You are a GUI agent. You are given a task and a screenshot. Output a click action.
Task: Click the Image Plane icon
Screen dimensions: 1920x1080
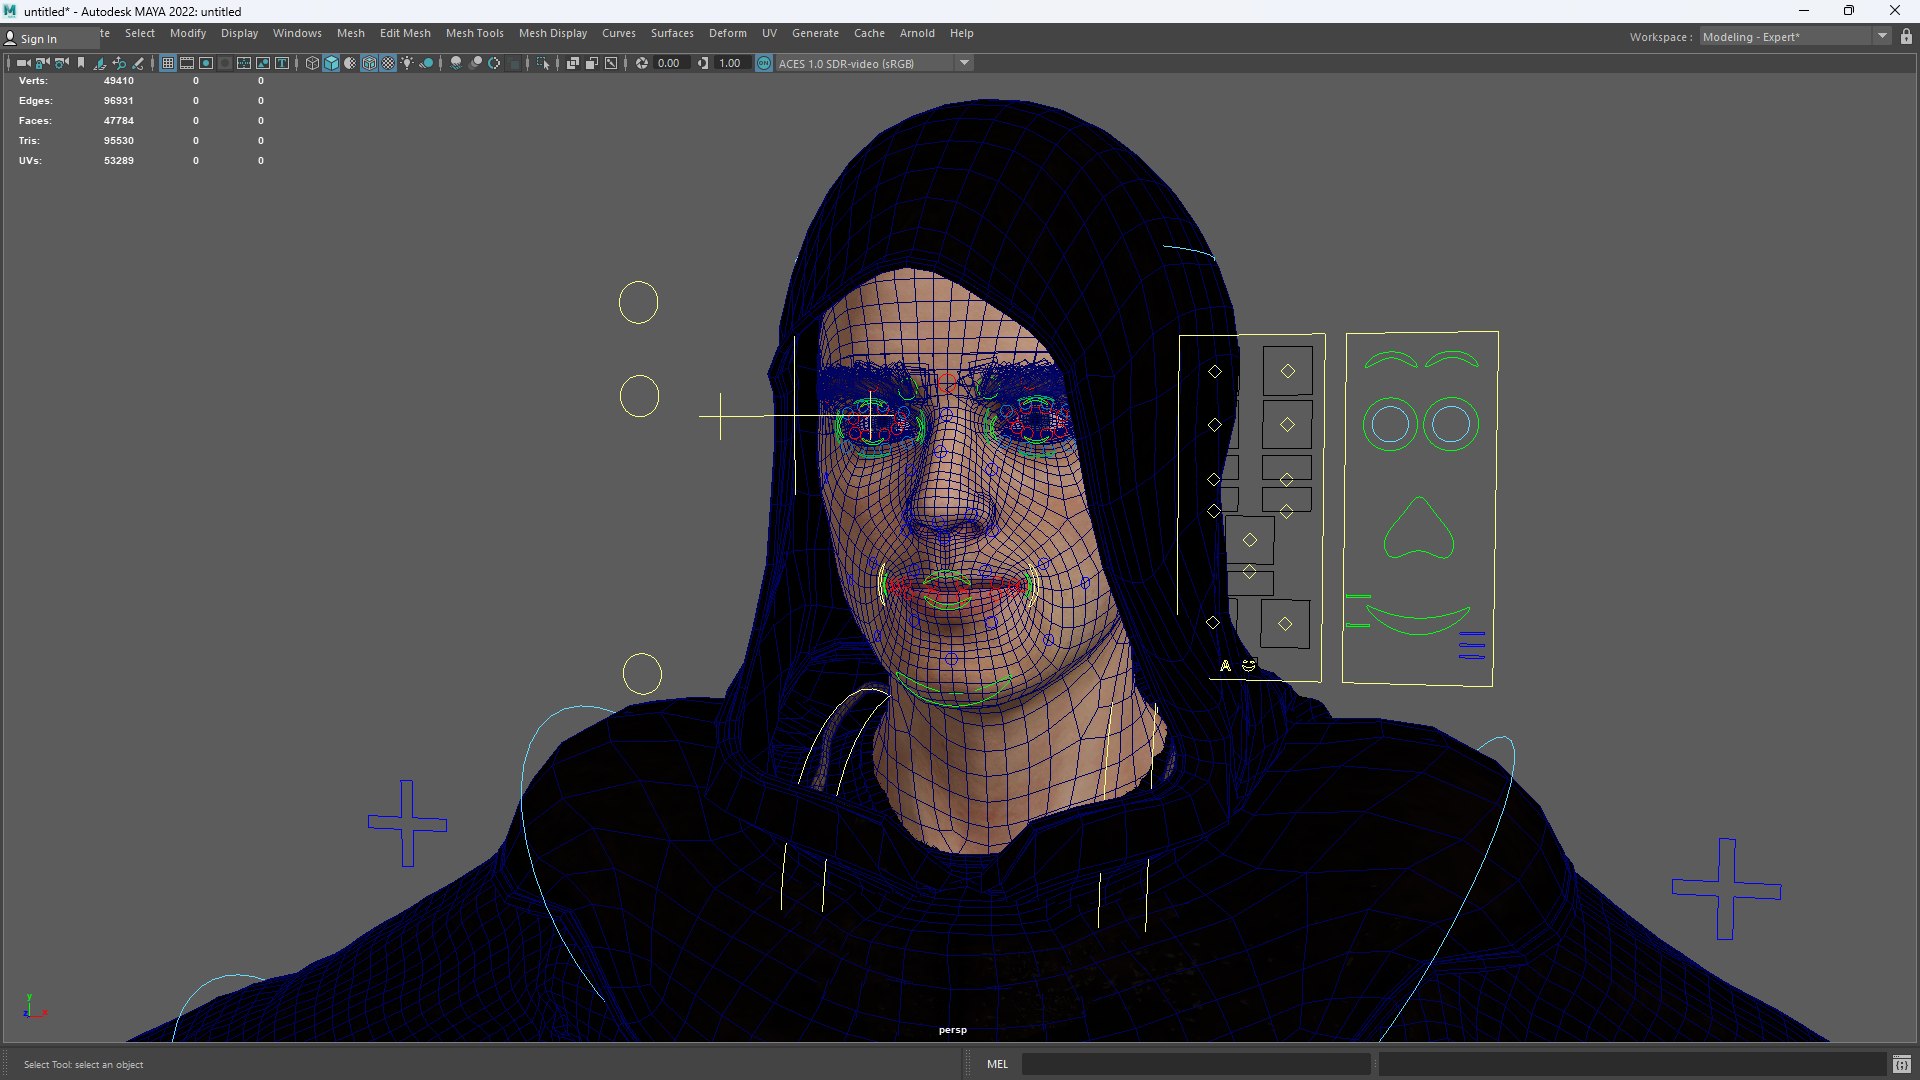(100, 63)
